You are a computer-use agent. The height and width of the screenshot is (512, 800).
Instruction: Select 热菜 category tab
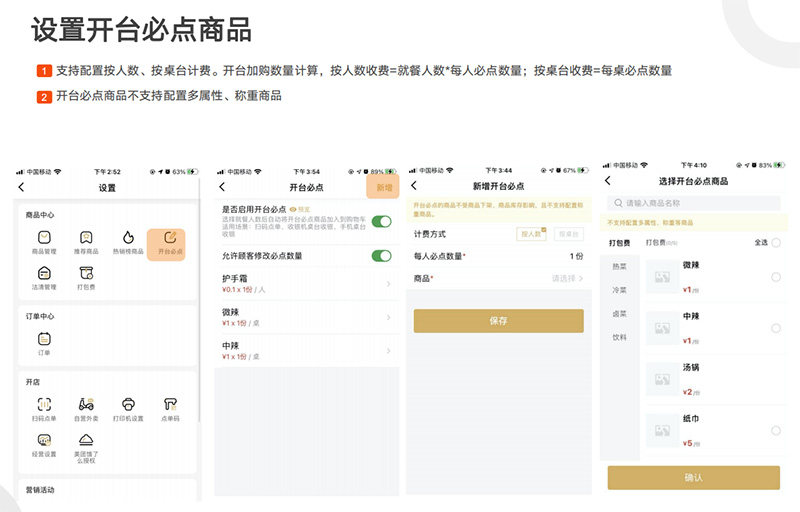[619, 267]
